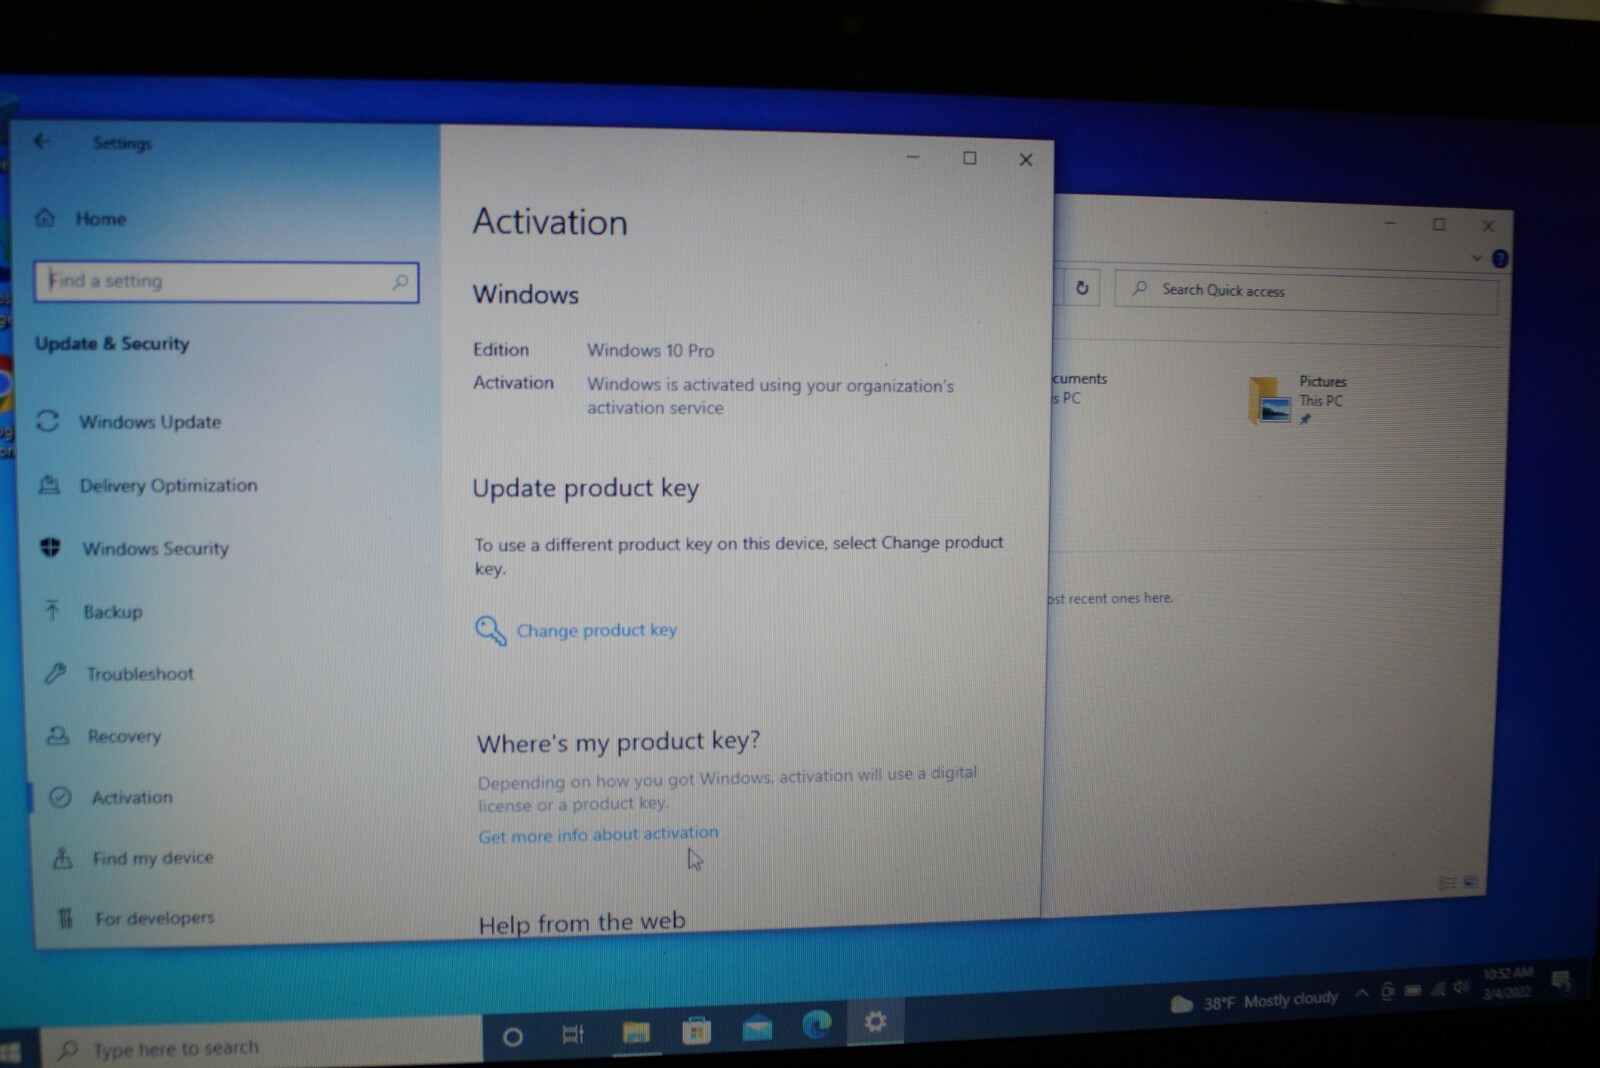Click refresh button in File Explorer

(x=1081, y=288)
